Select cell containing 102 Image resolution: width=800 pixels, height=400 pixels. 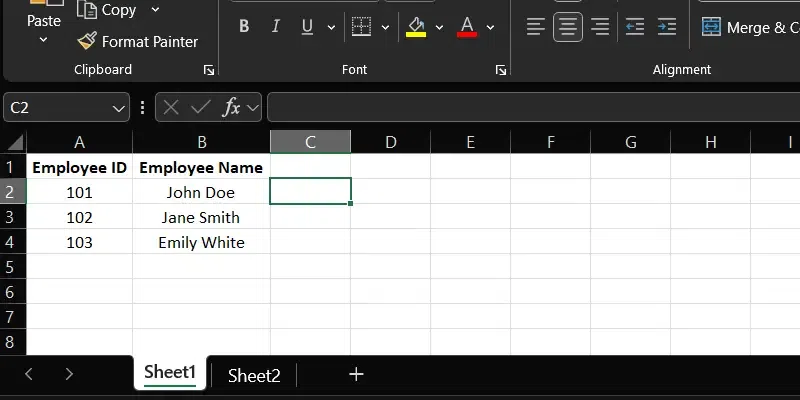80,217
